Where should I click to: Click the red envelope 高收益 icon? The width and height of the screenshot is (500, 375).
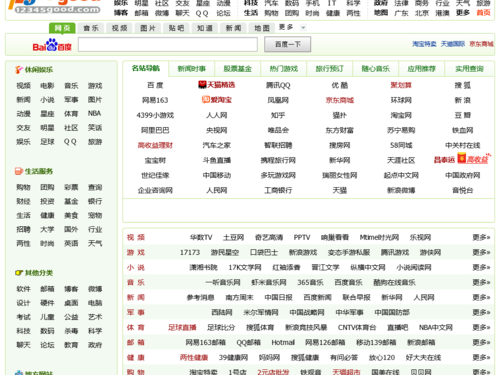pos(462,158)
